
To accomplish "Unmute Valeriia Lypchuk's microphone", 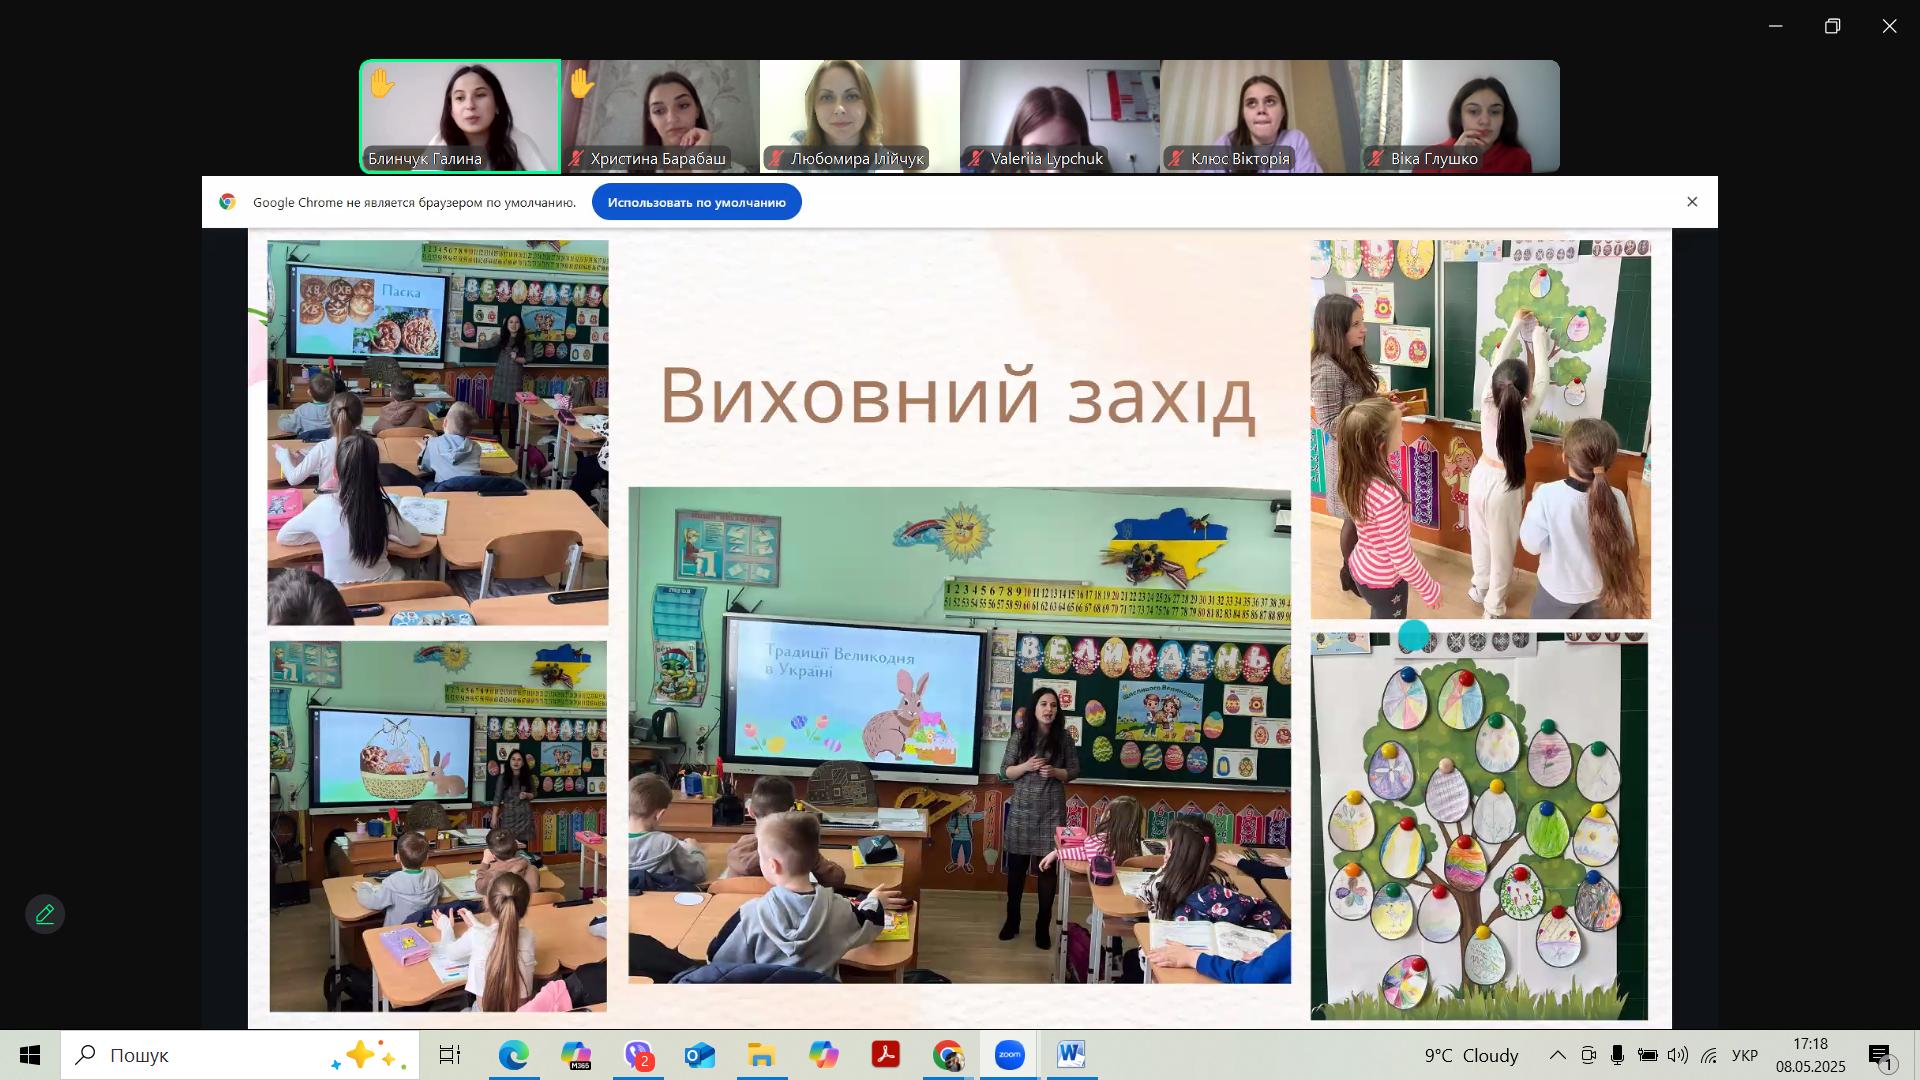I will click(x=975, y=158).
